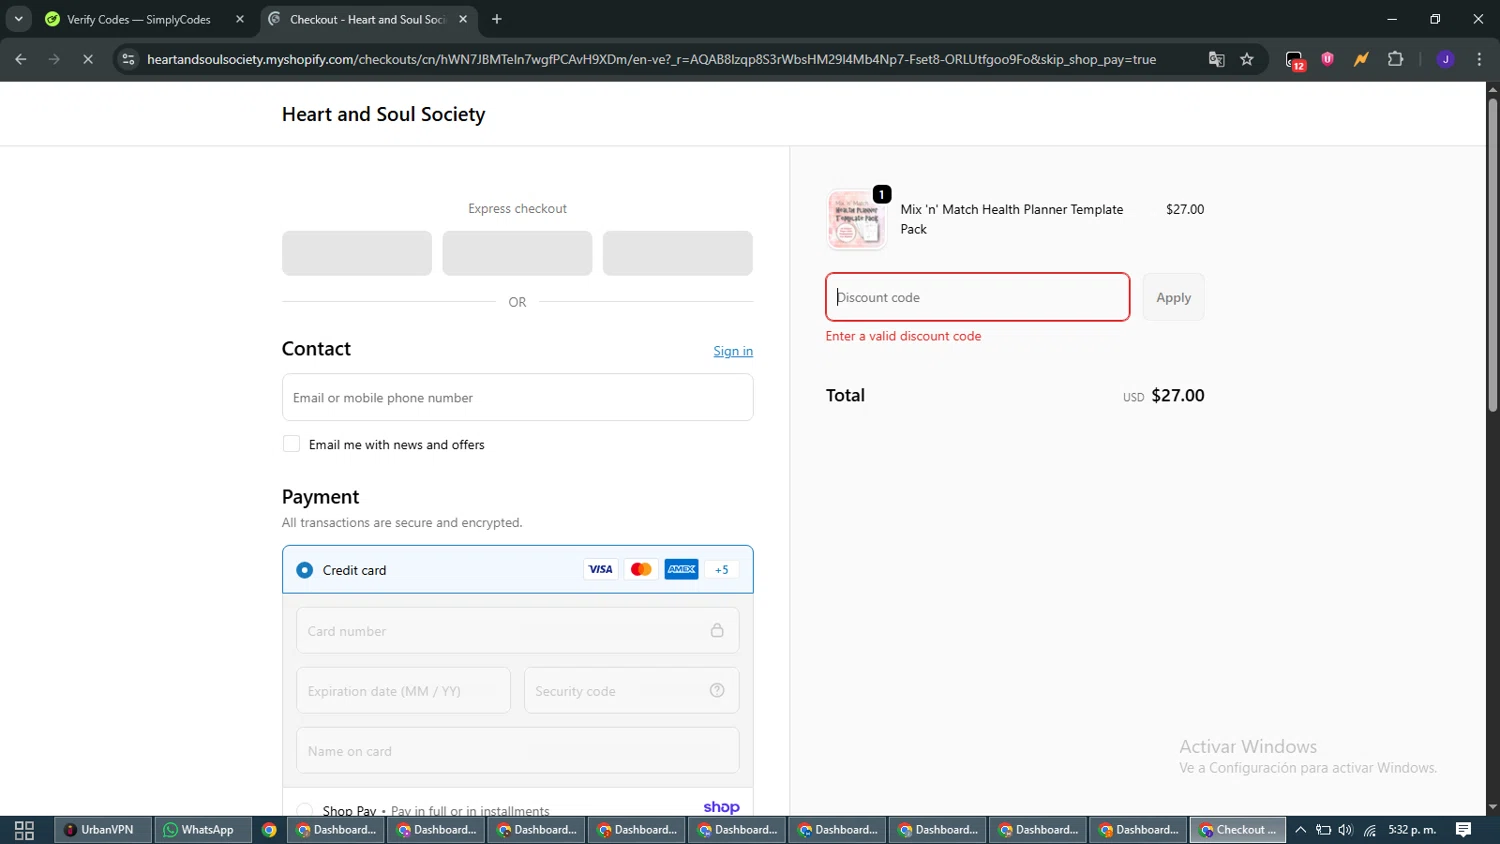
Task: Focus the Card number field
Action: point(517,631)
